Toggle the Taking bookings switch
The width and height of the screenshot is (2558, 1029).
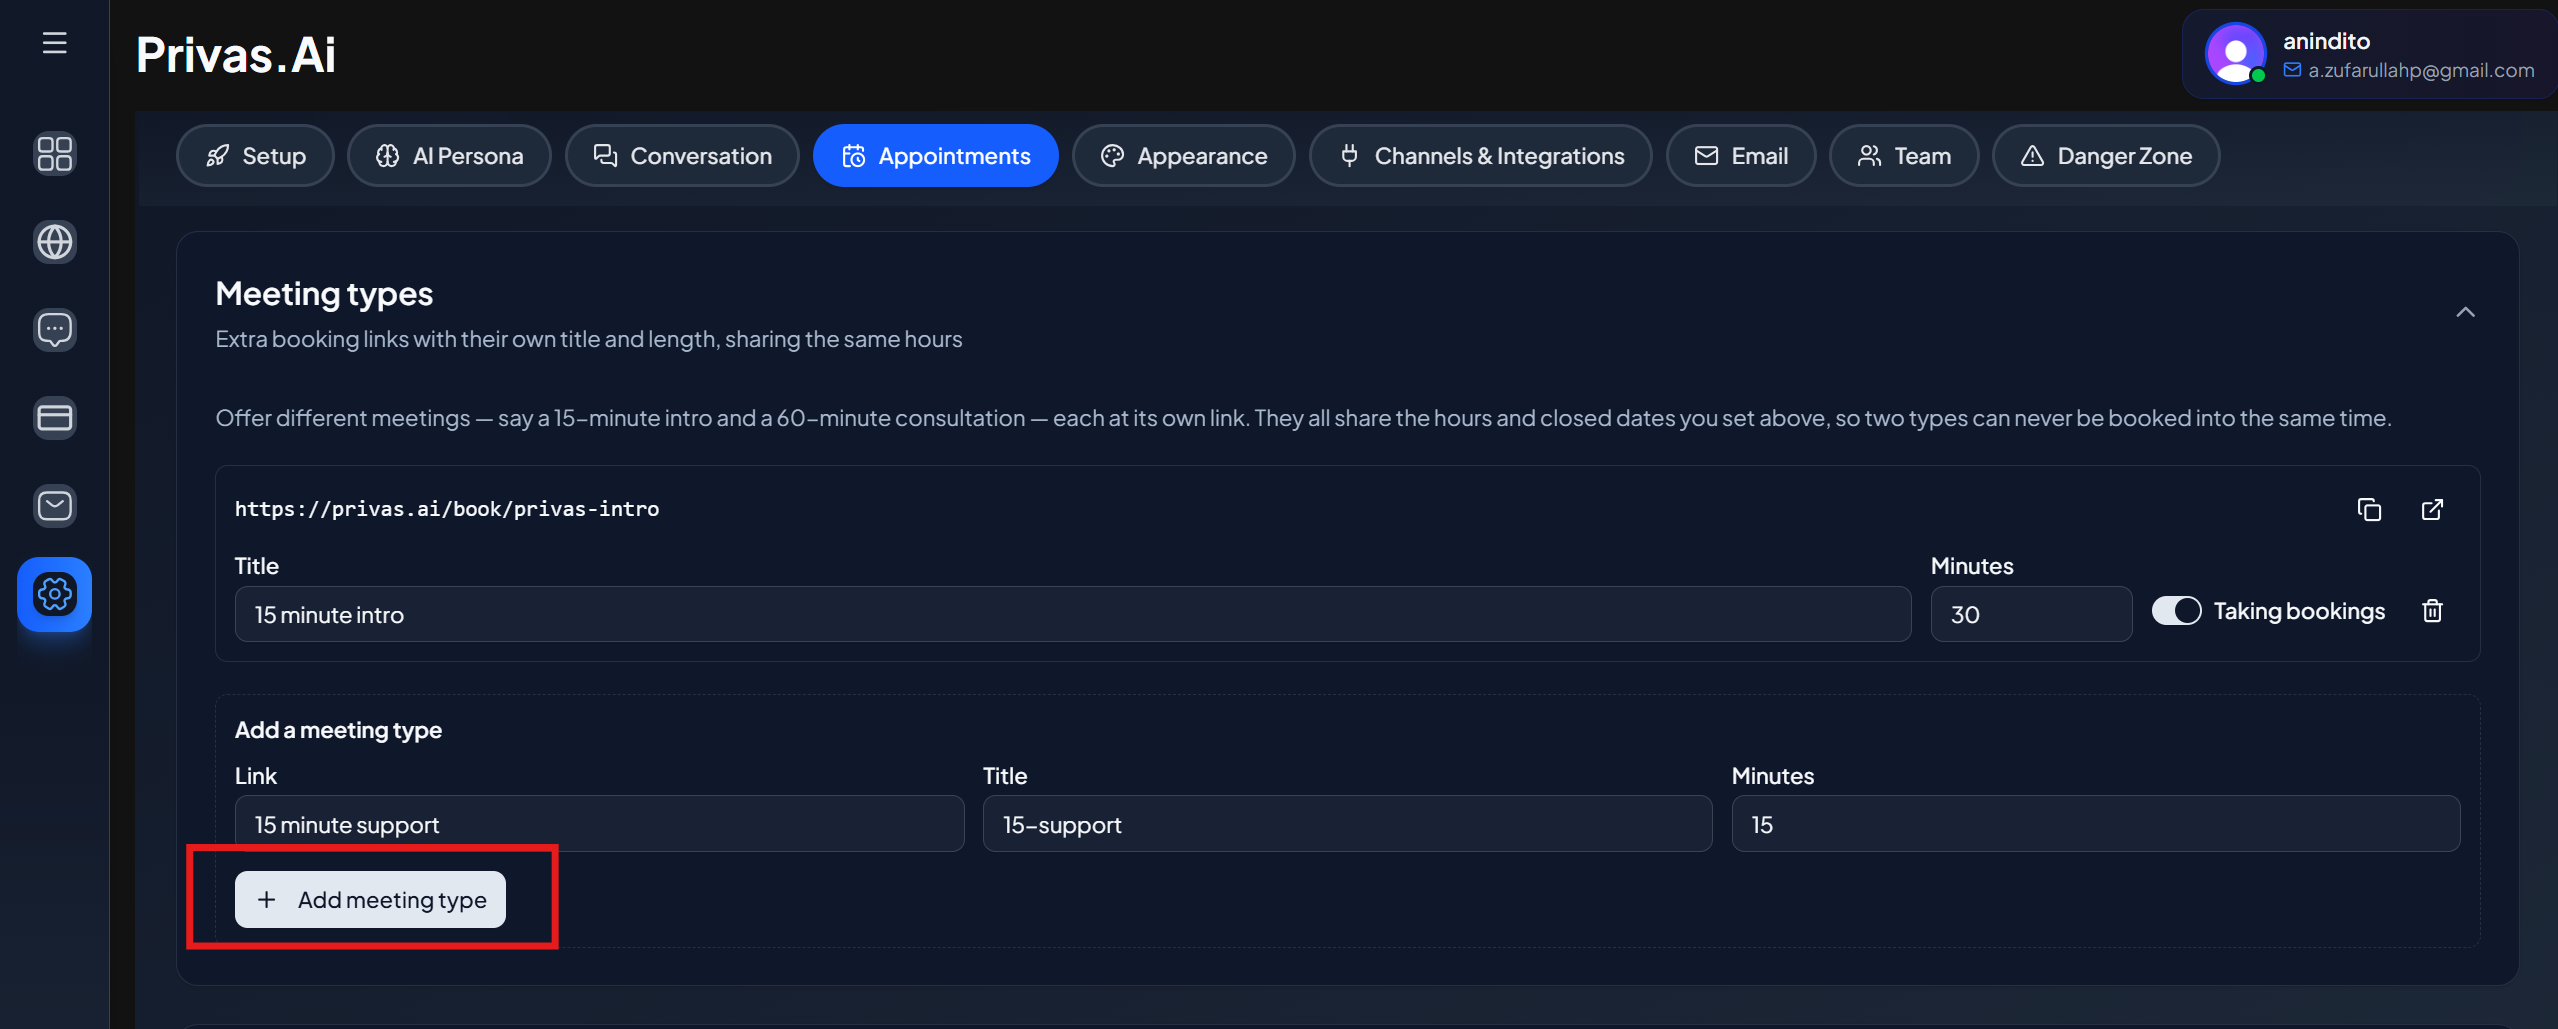point(2176,611)
